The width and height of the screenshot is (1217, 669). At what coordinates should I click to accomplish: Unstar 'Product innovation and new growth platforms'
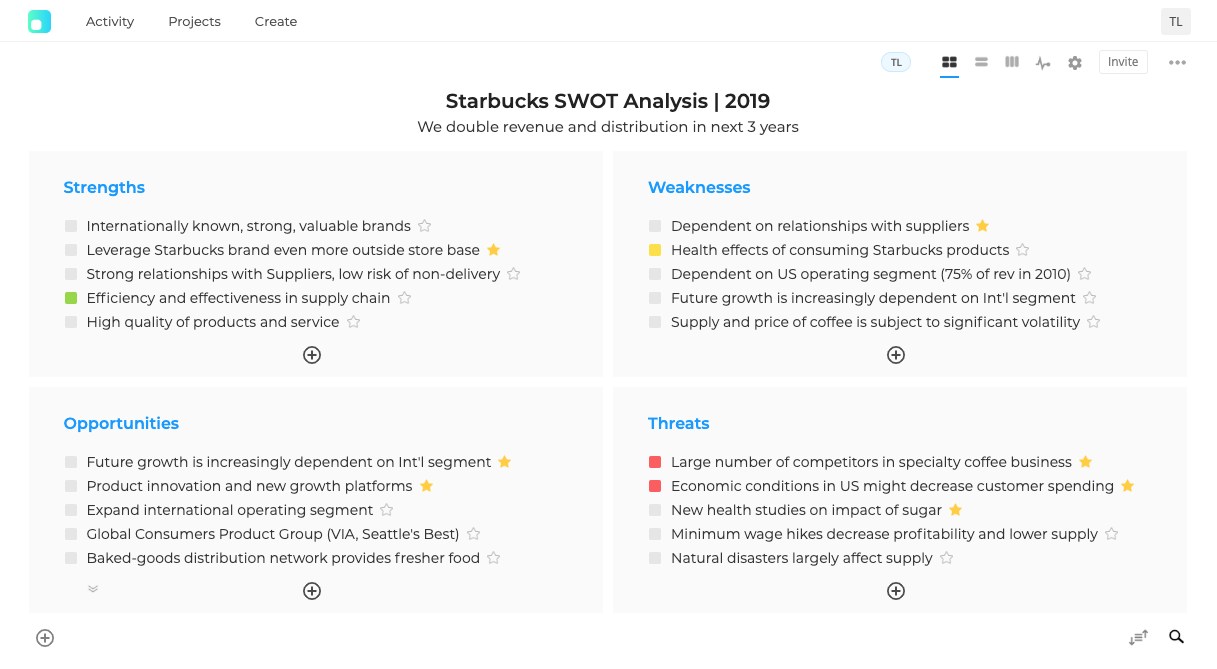click(x=427, y=486)
